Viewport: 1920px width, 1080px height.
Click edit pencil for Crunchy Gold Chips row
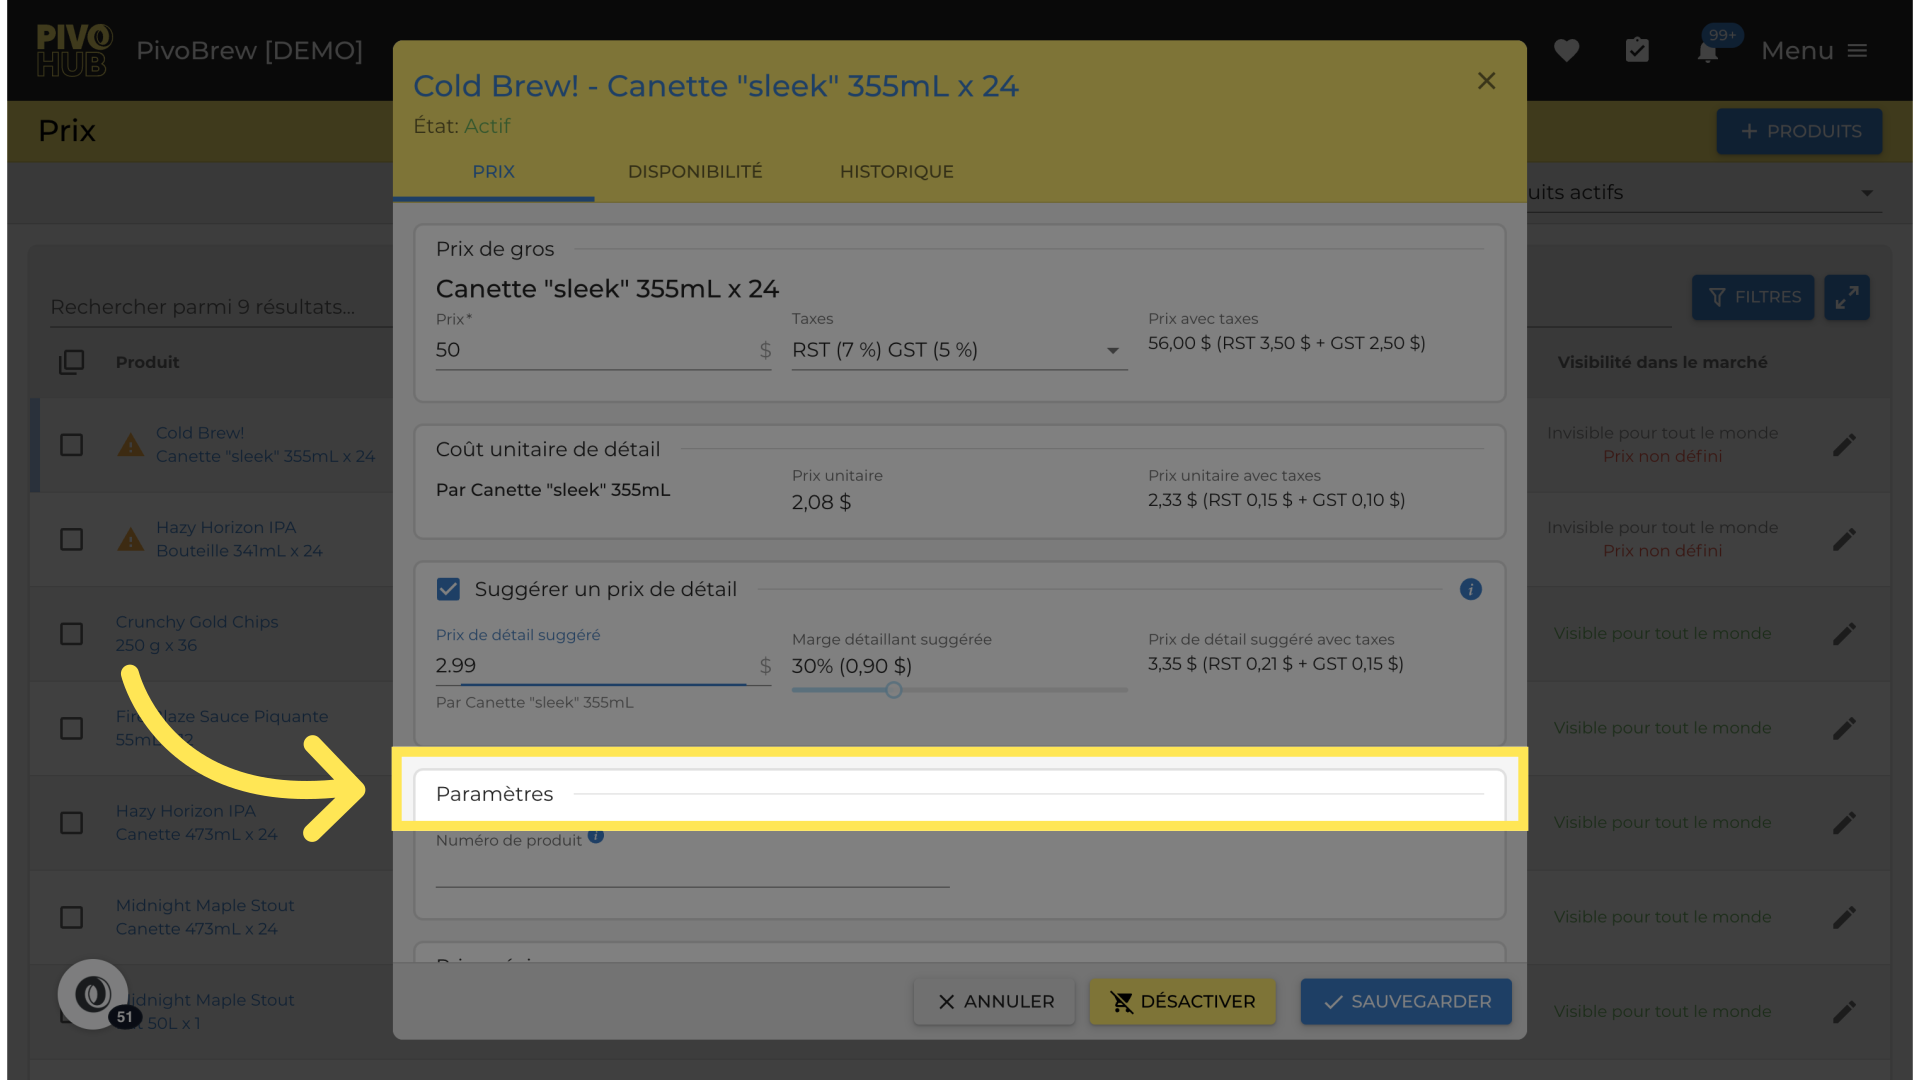click(1844, 634)
